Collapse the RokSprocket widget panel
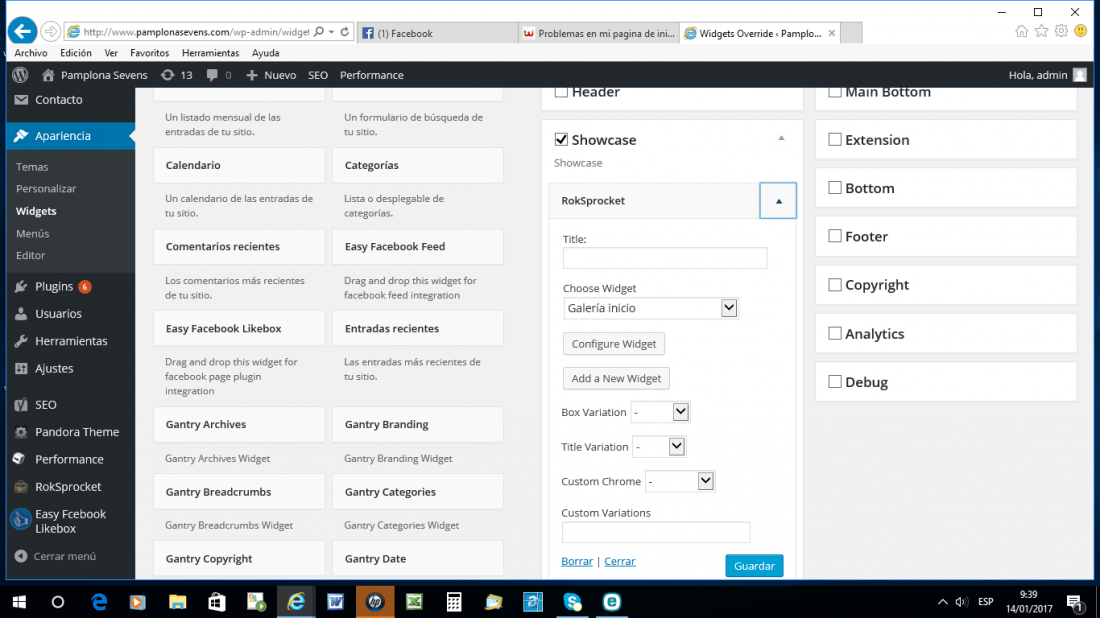 (778, 201)
